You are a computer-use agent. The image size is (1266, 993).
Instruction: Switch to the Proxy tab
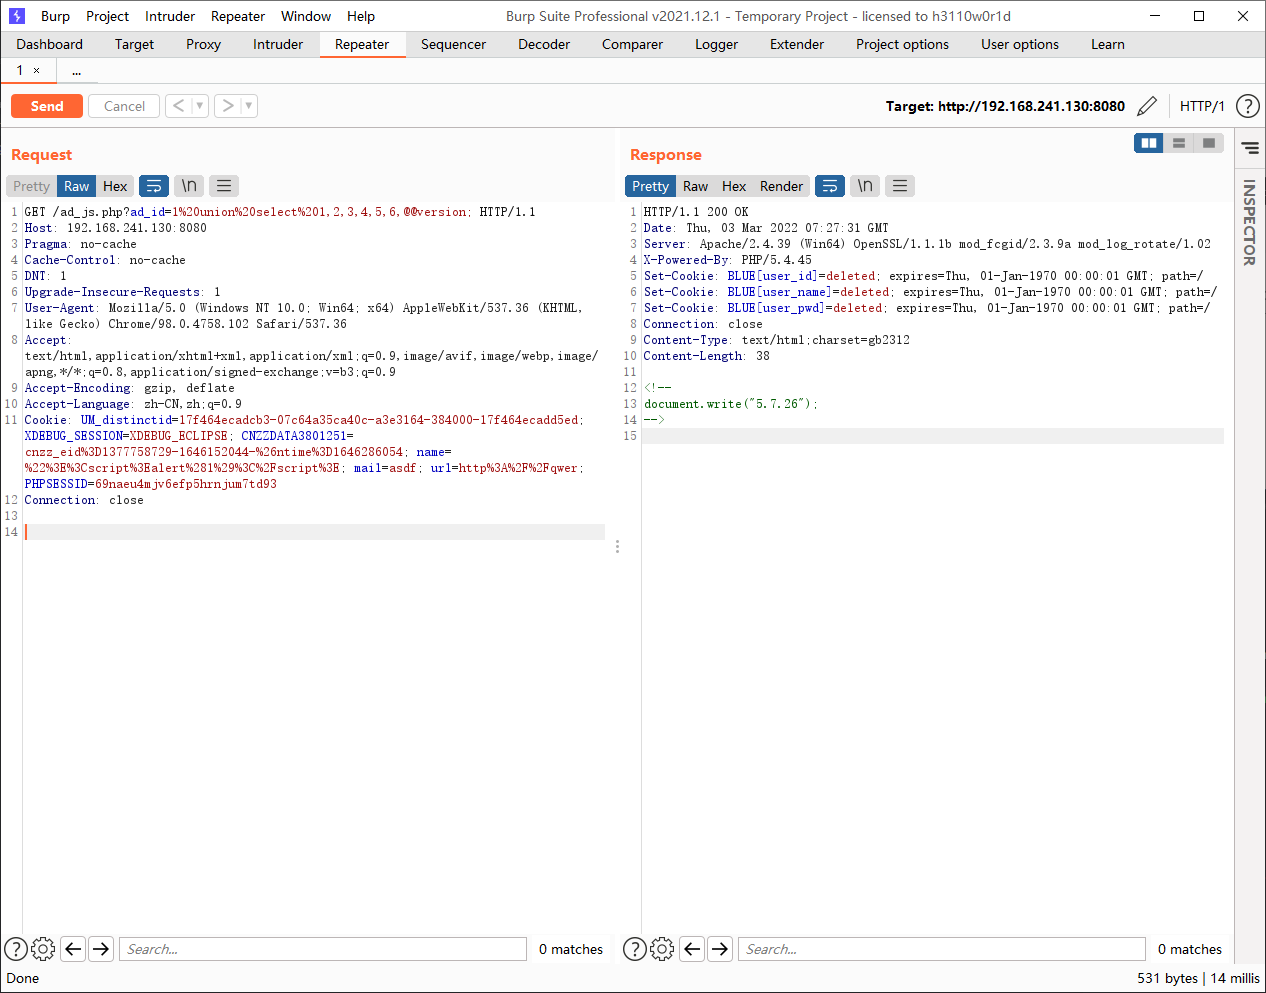point(203,44)
